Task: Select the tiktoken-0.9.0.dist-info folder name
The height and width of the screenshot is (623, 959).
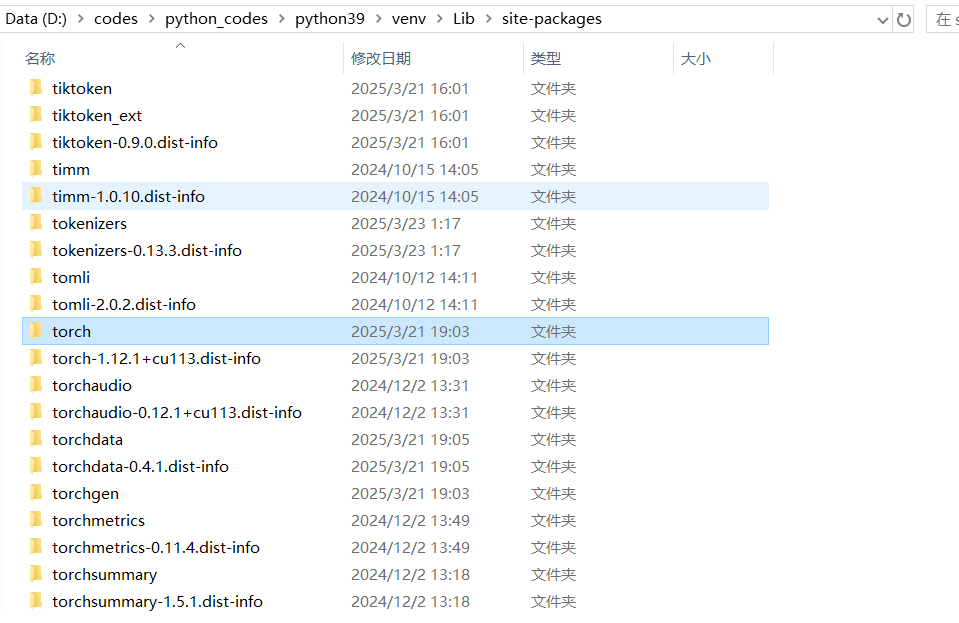Action: pos(135,142)
